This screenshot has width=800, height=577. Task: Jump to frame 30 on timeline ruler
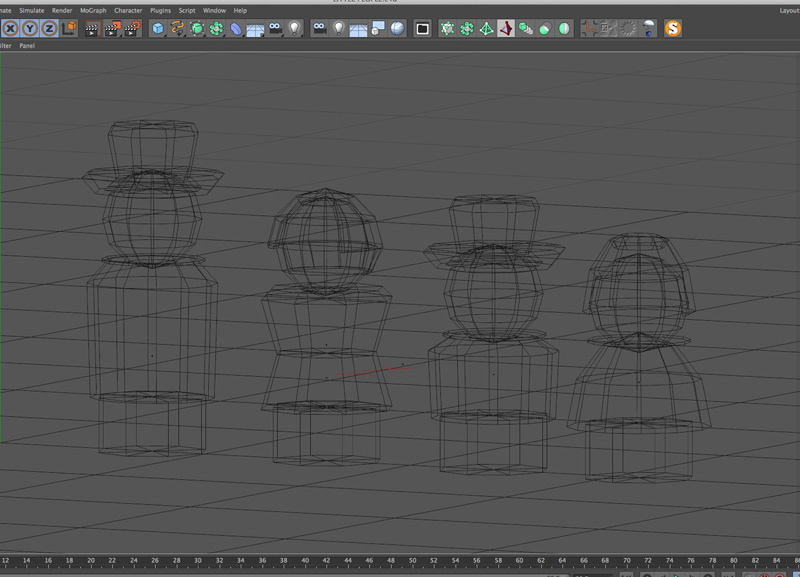(198, 561)
